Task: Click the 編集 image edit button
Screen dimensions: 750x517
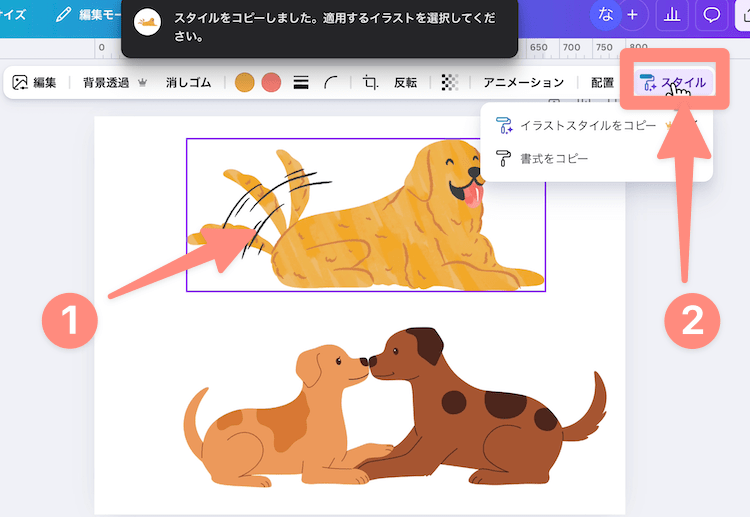Action: (x=34, y=83)
